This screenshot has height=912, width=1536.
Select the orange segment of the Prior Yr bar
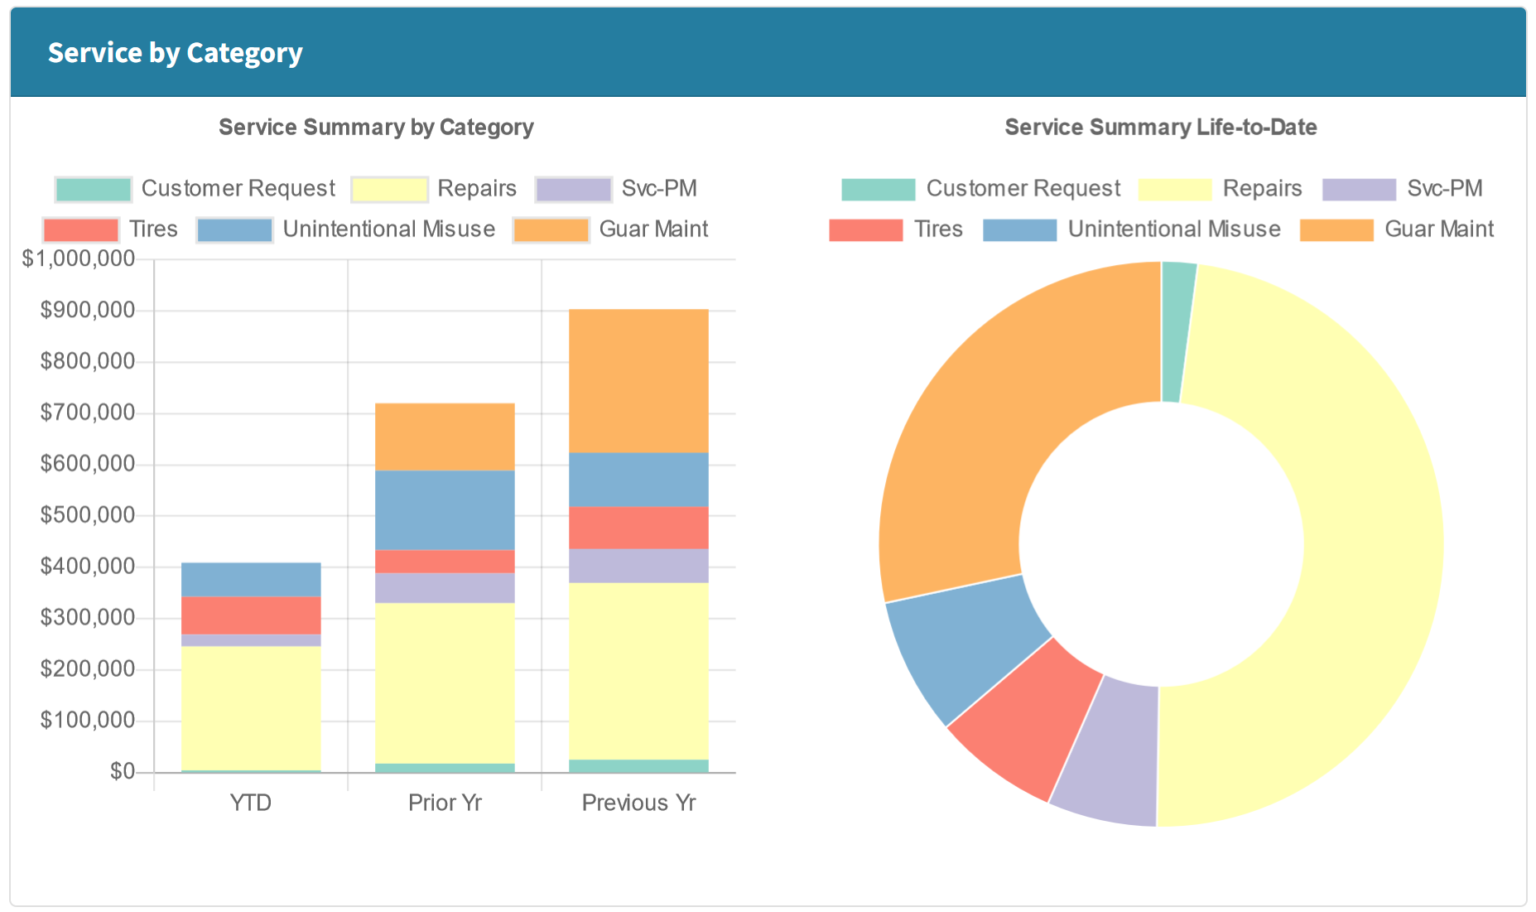tap(445, 435)
